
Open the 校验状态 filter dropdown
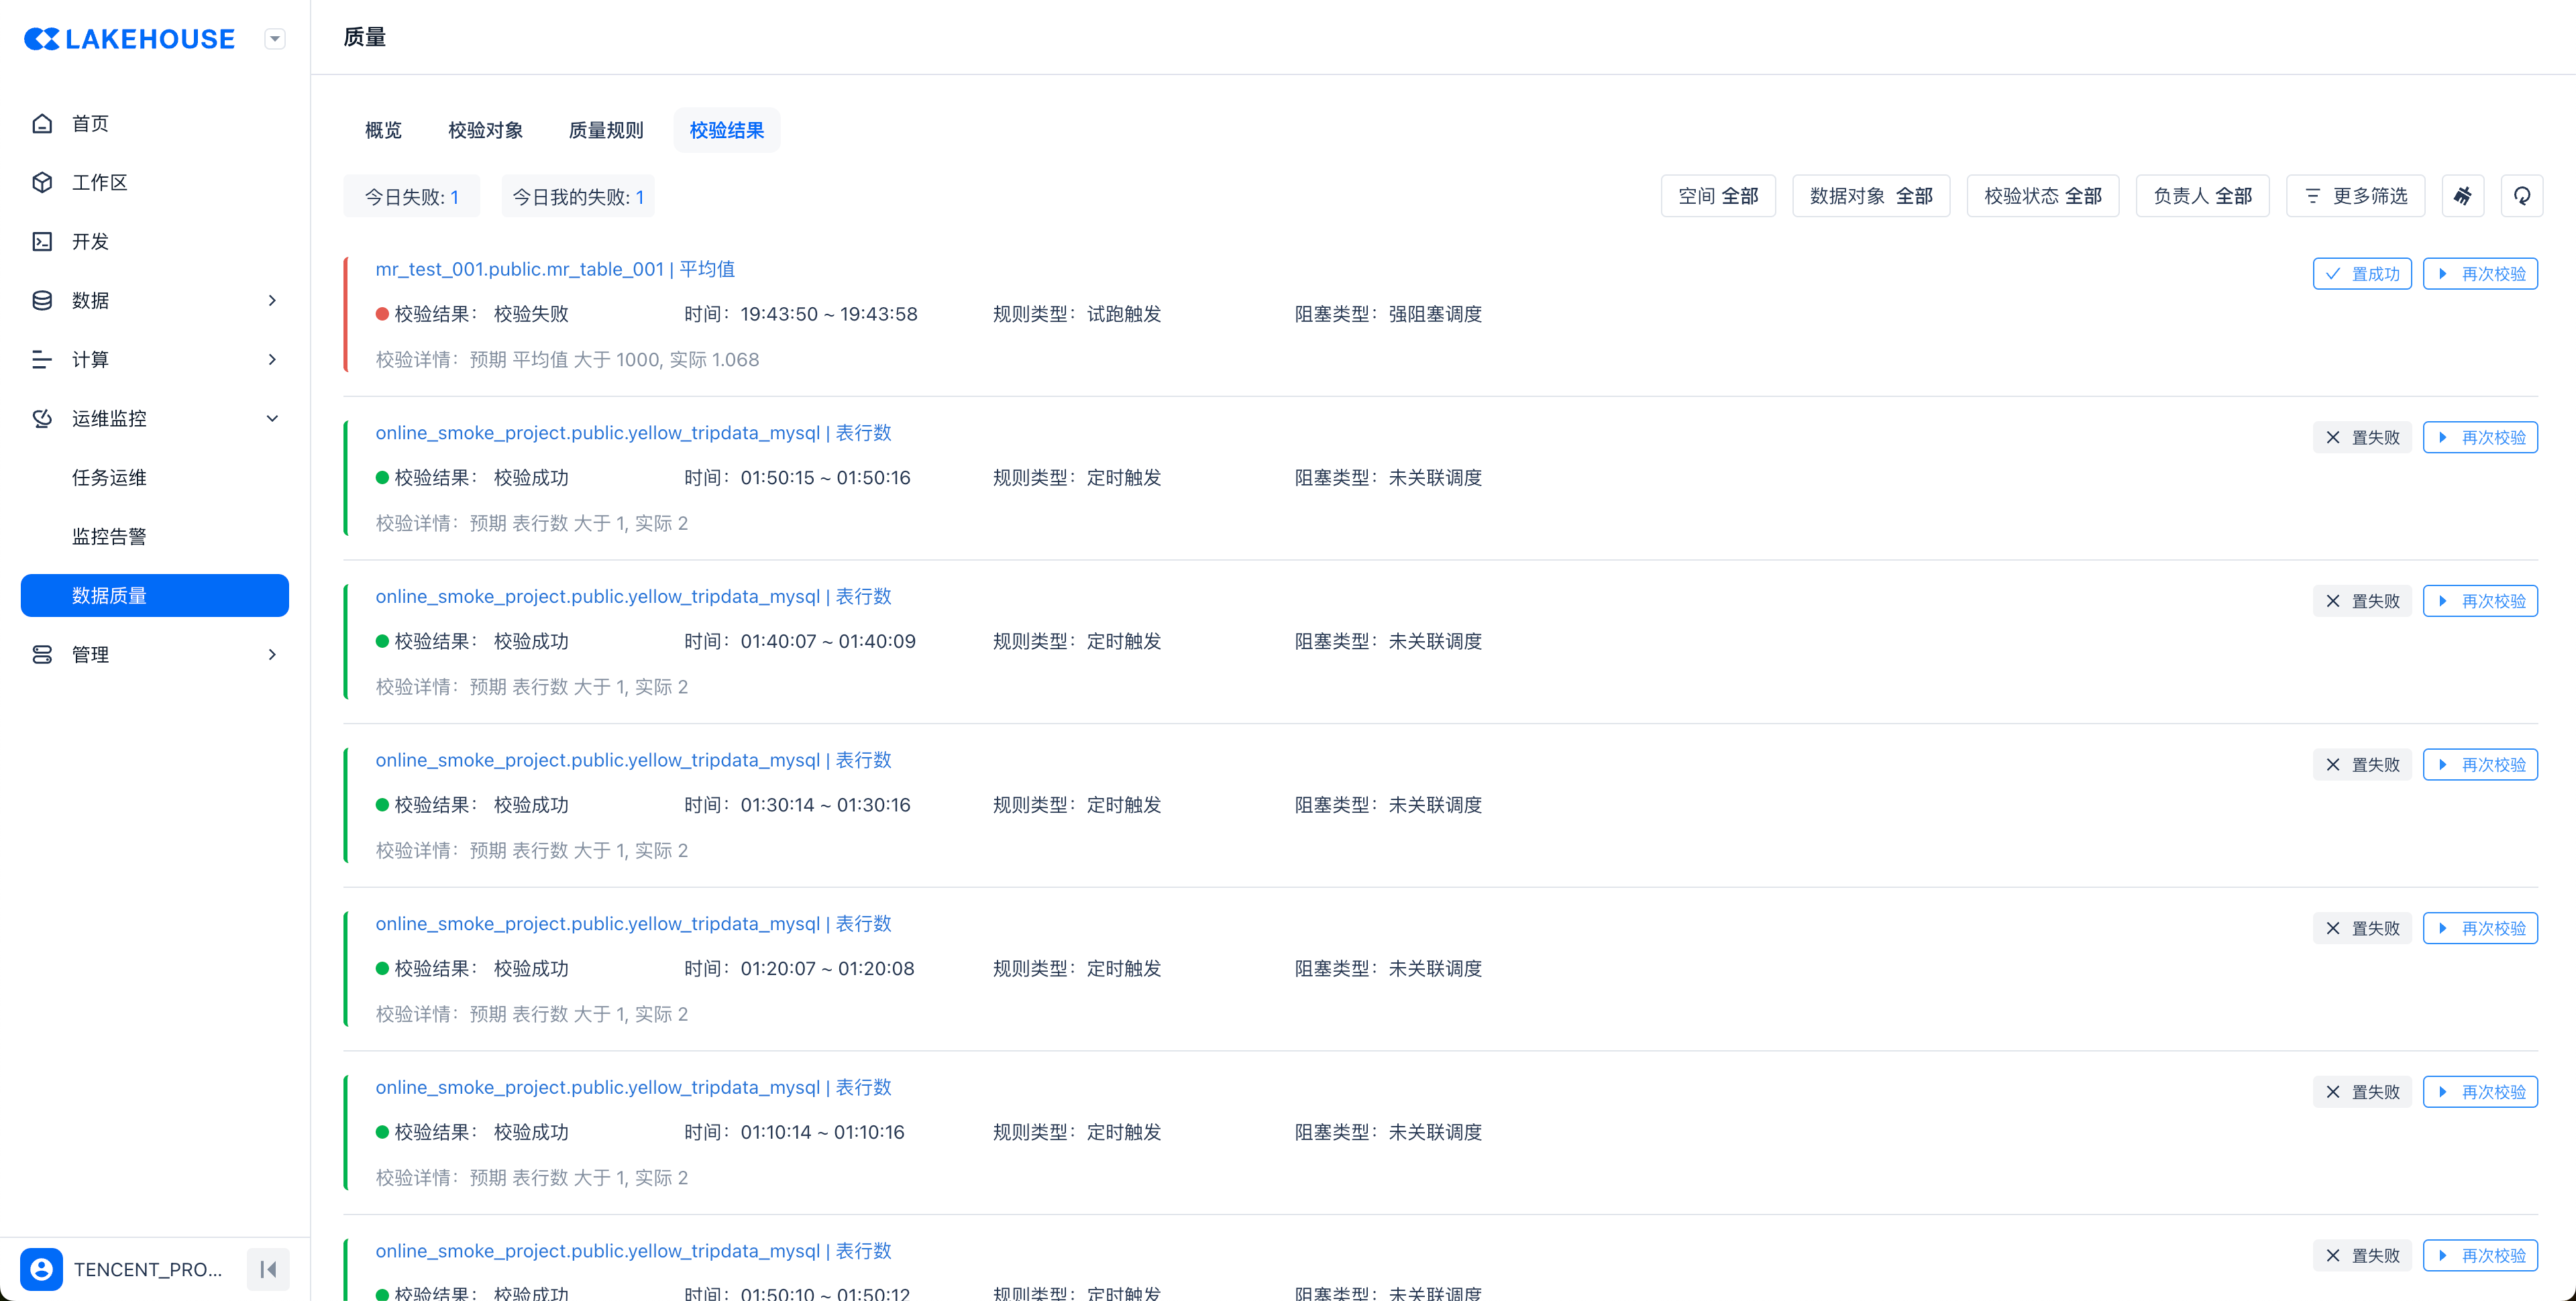pyautogui.click(x=2042, y=196)
